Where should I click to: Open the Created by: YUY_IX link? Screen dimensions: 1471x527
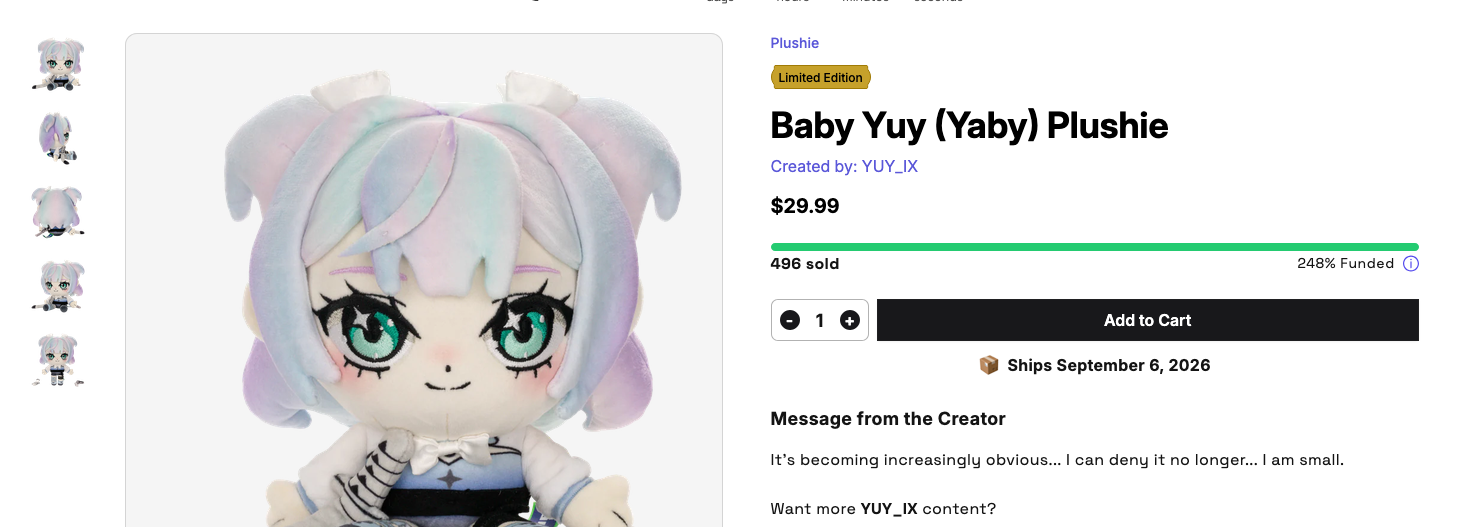tap(844, 166)
